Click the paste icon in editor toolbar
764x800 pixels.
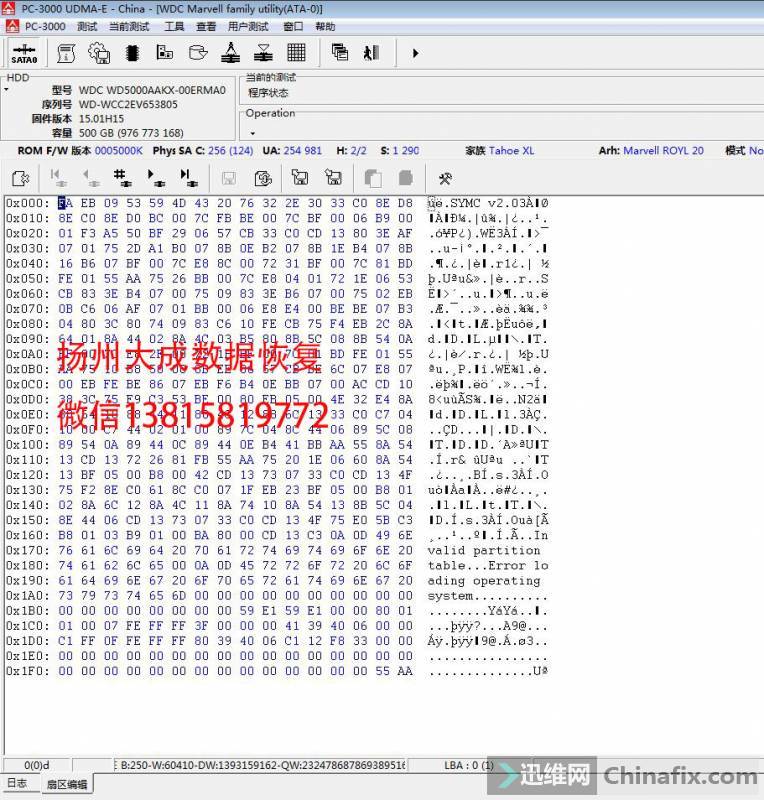[406, 178]
